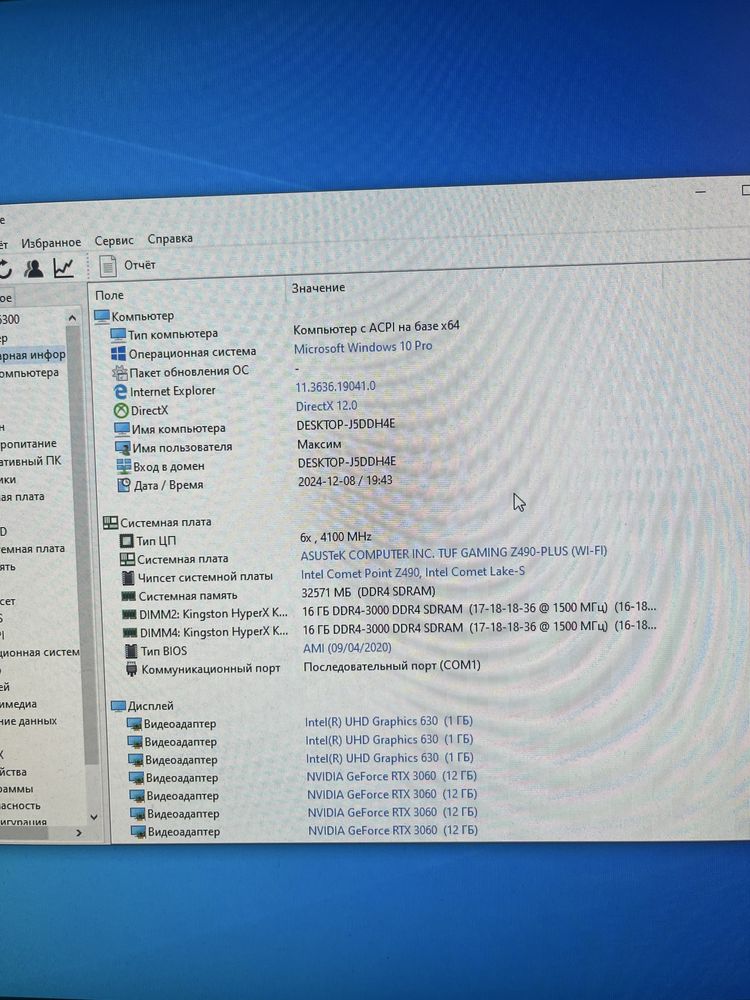Select the 32571 МБ (DDR4 SDRAM) value
The height and width of the screenshot is (1000, 750).
pos(369,592)
